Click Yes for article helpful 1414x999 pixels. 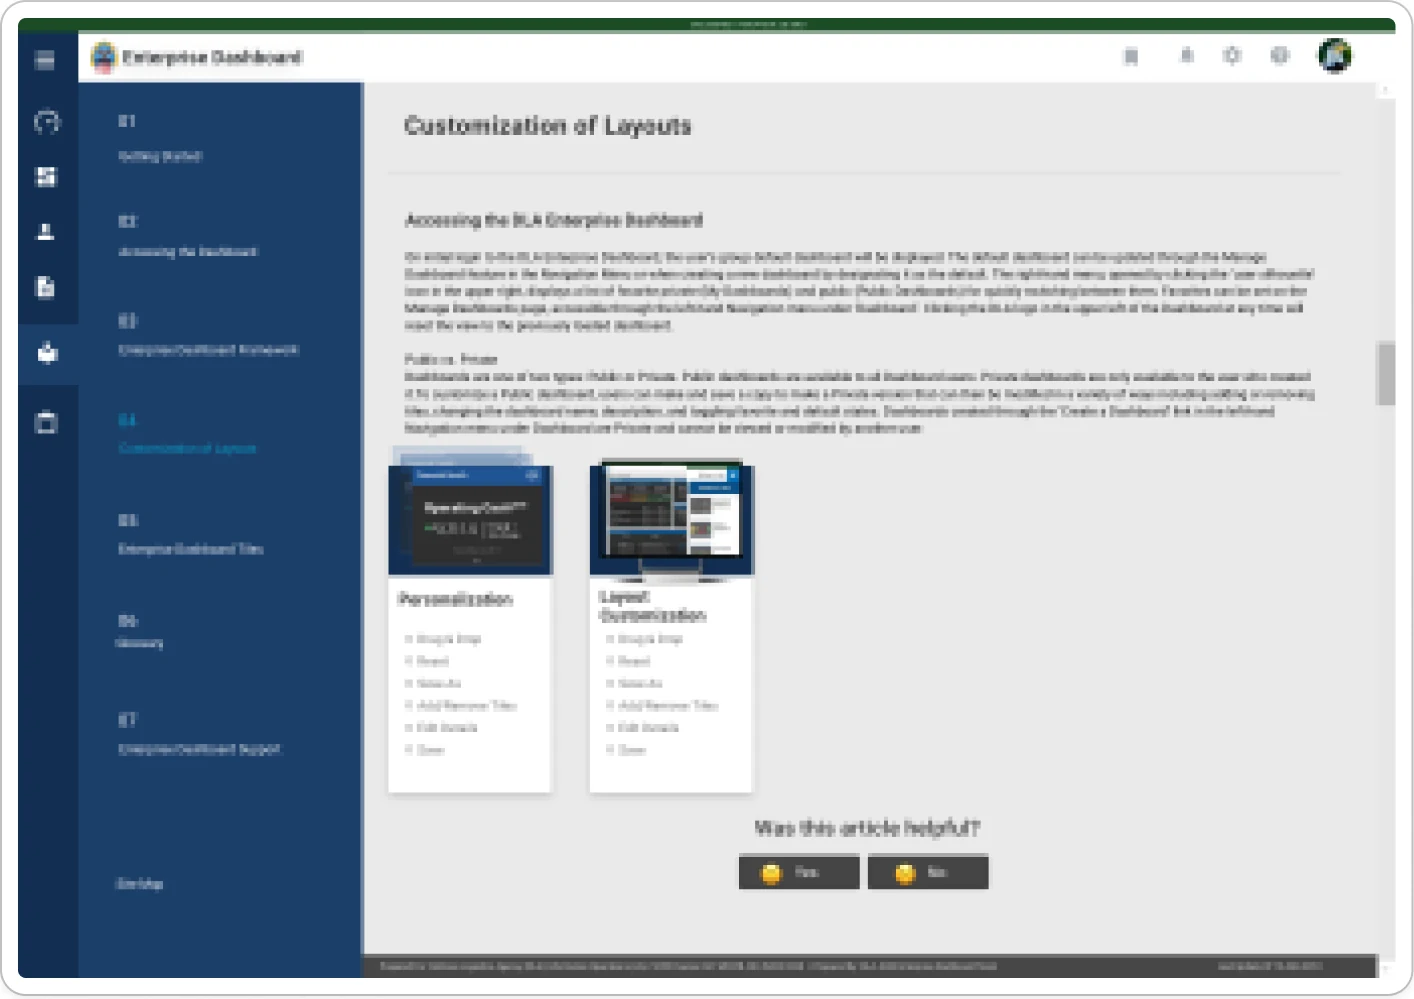coord(799,873)
